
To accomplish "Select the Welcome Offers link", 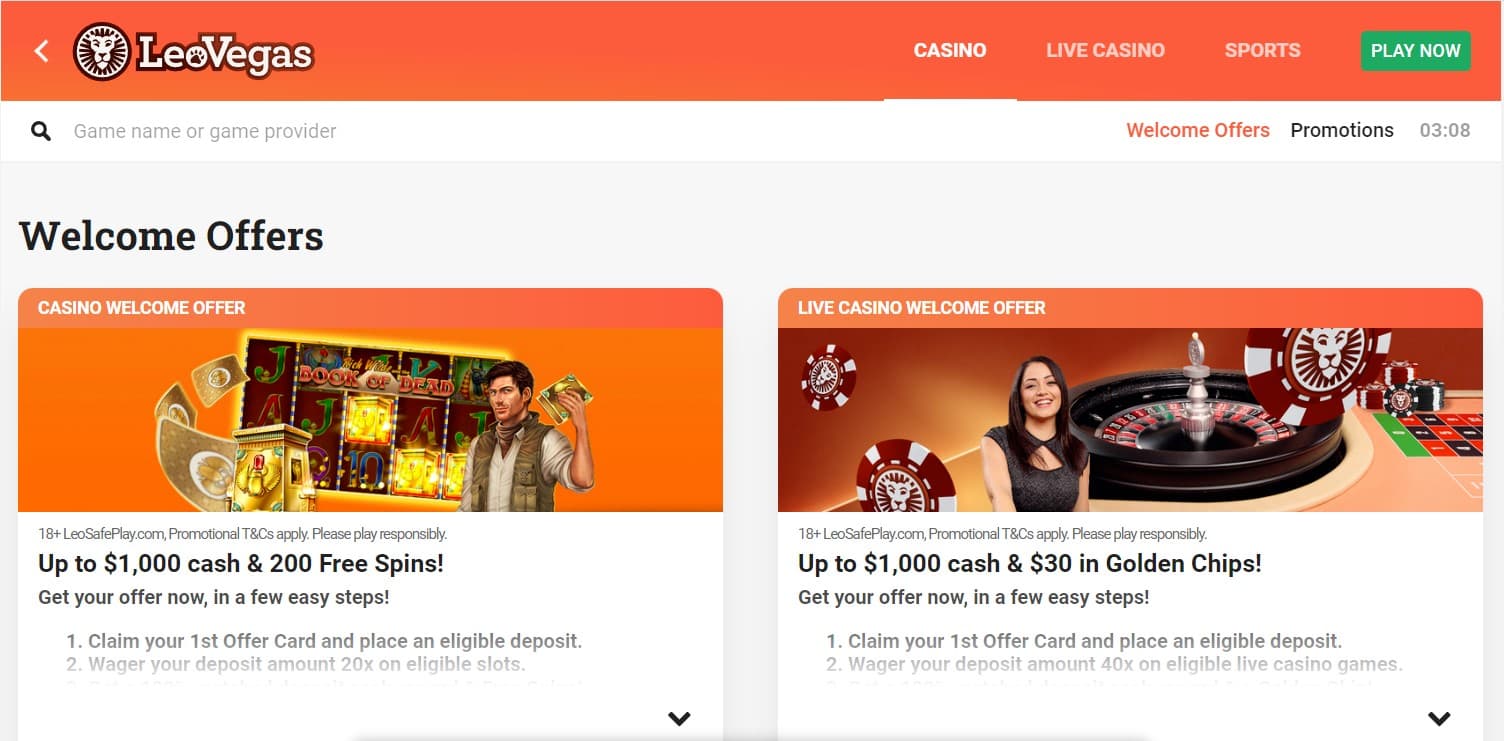I will (x=1198, y=130).
